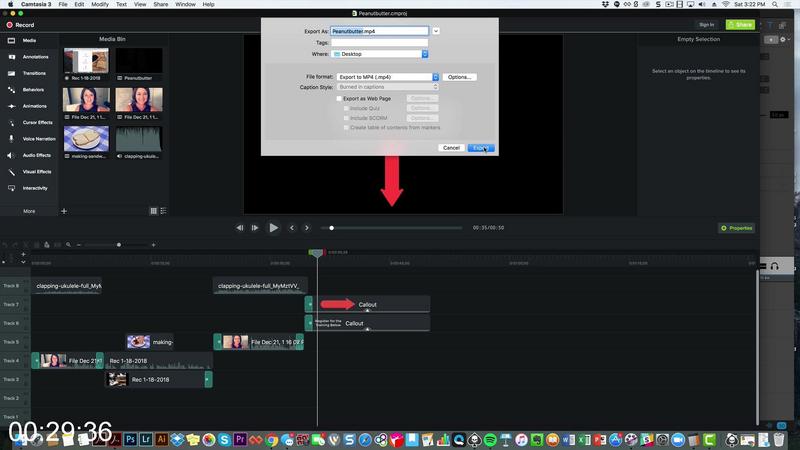
Task: Collapse tracks with the down chevron
Action: (23, 262)
